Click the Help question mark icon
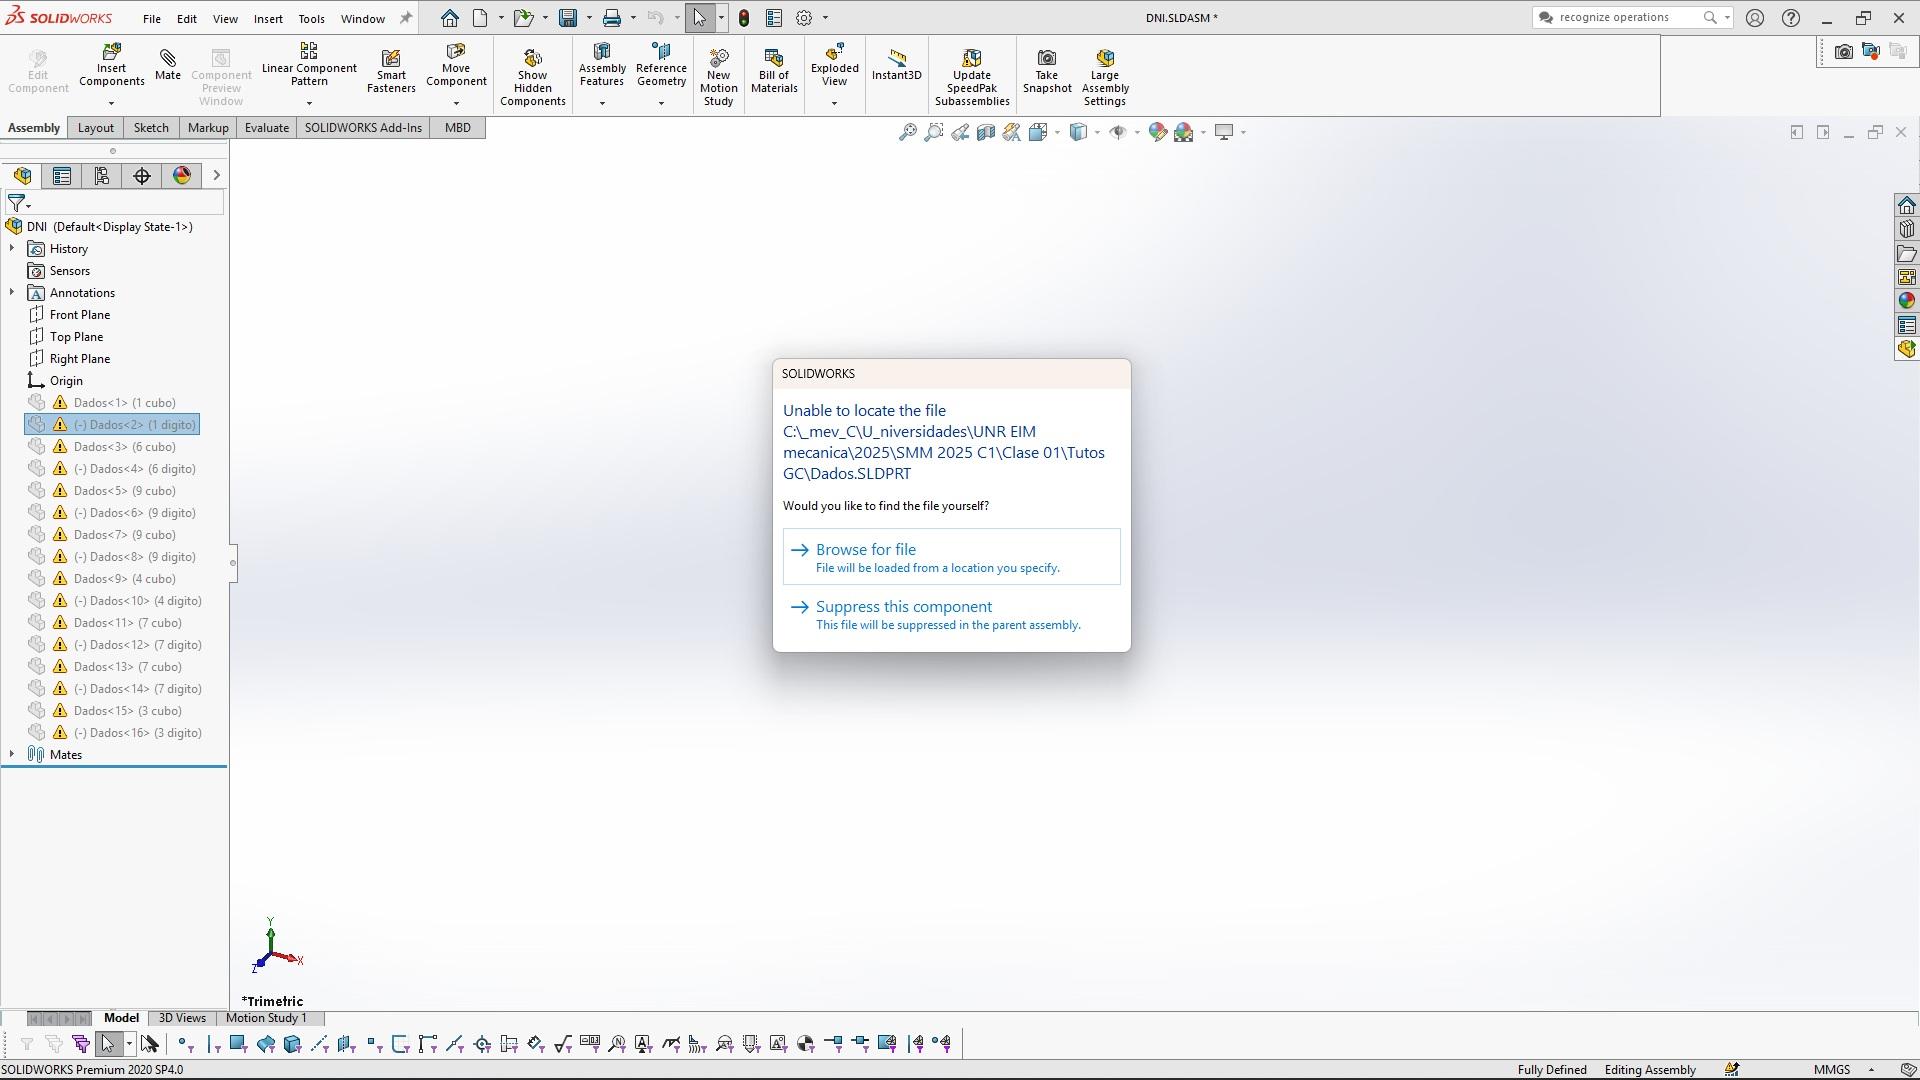Screen dimensions: 1920x1080 pos(1791,18)
